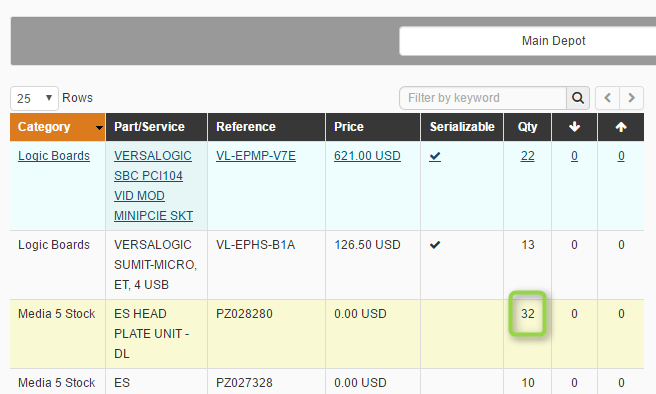Image resolution: width=656 pixels, height=394 pixels.
Task: Sort by the down-arrow column header
Action: point(574,127)
